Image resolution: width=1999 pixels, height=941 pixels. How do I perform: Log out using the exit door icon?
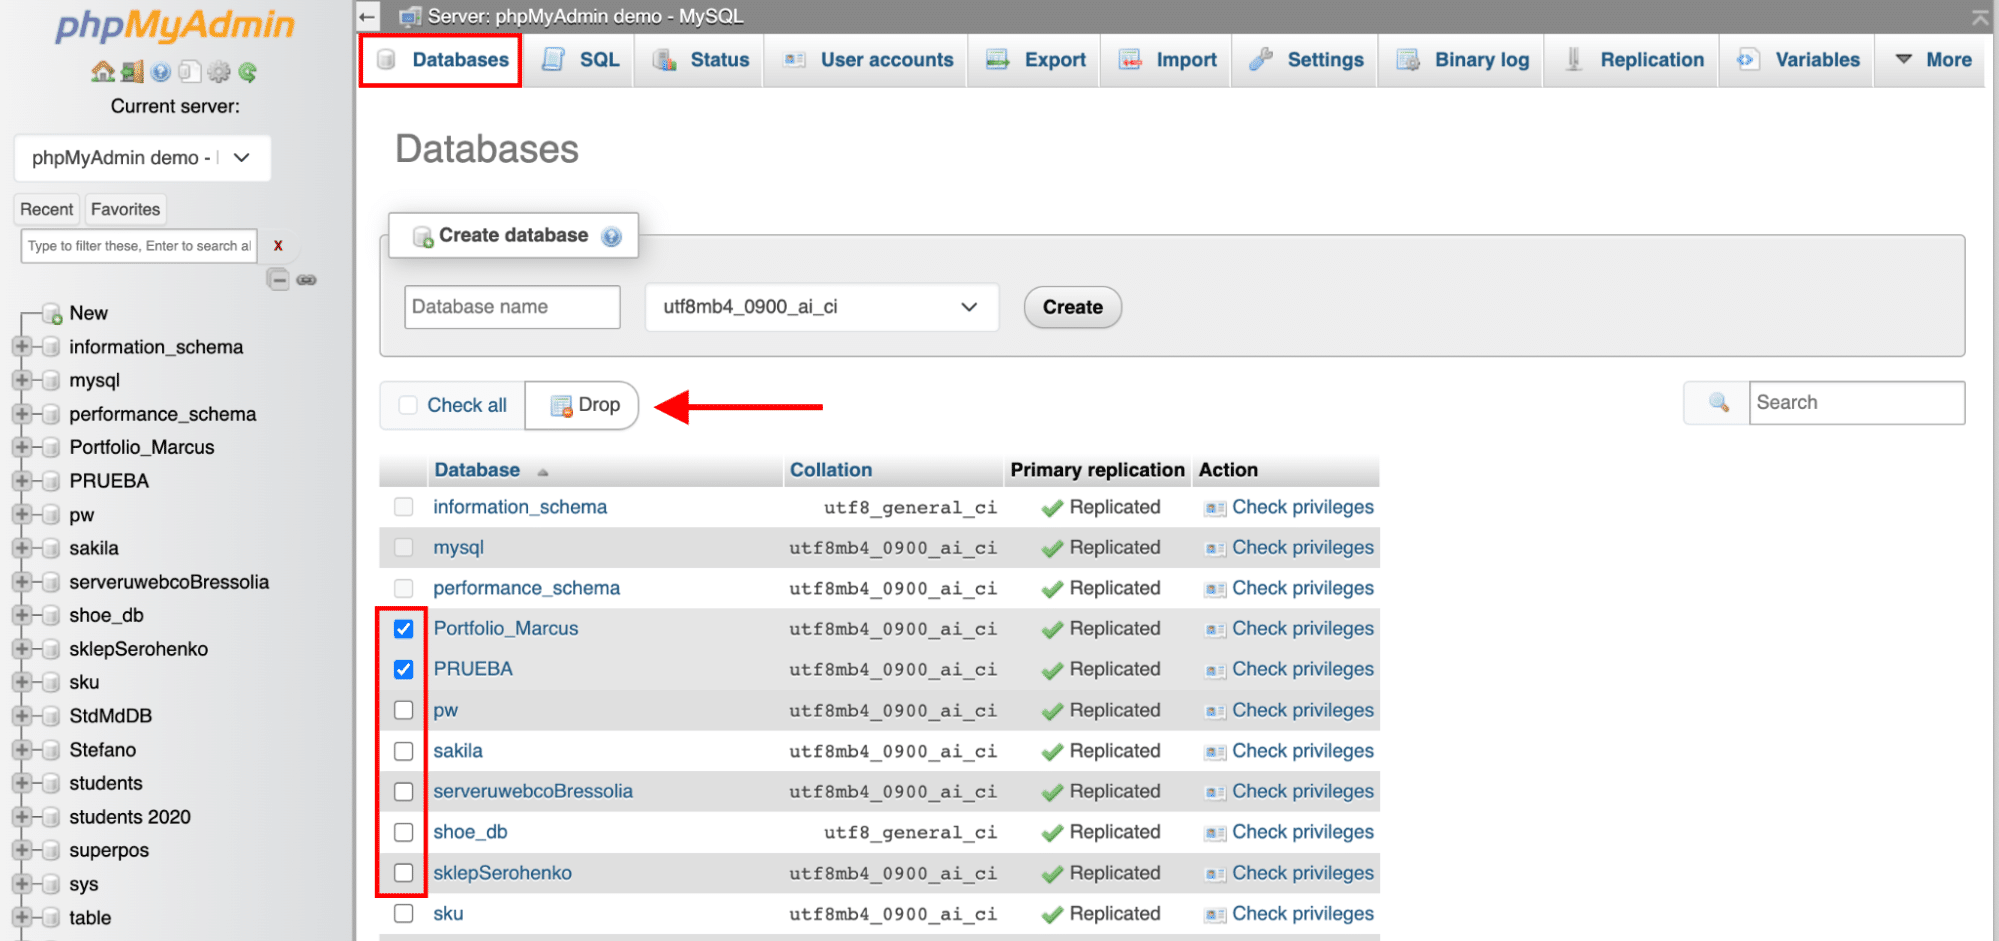click(131, 72)
